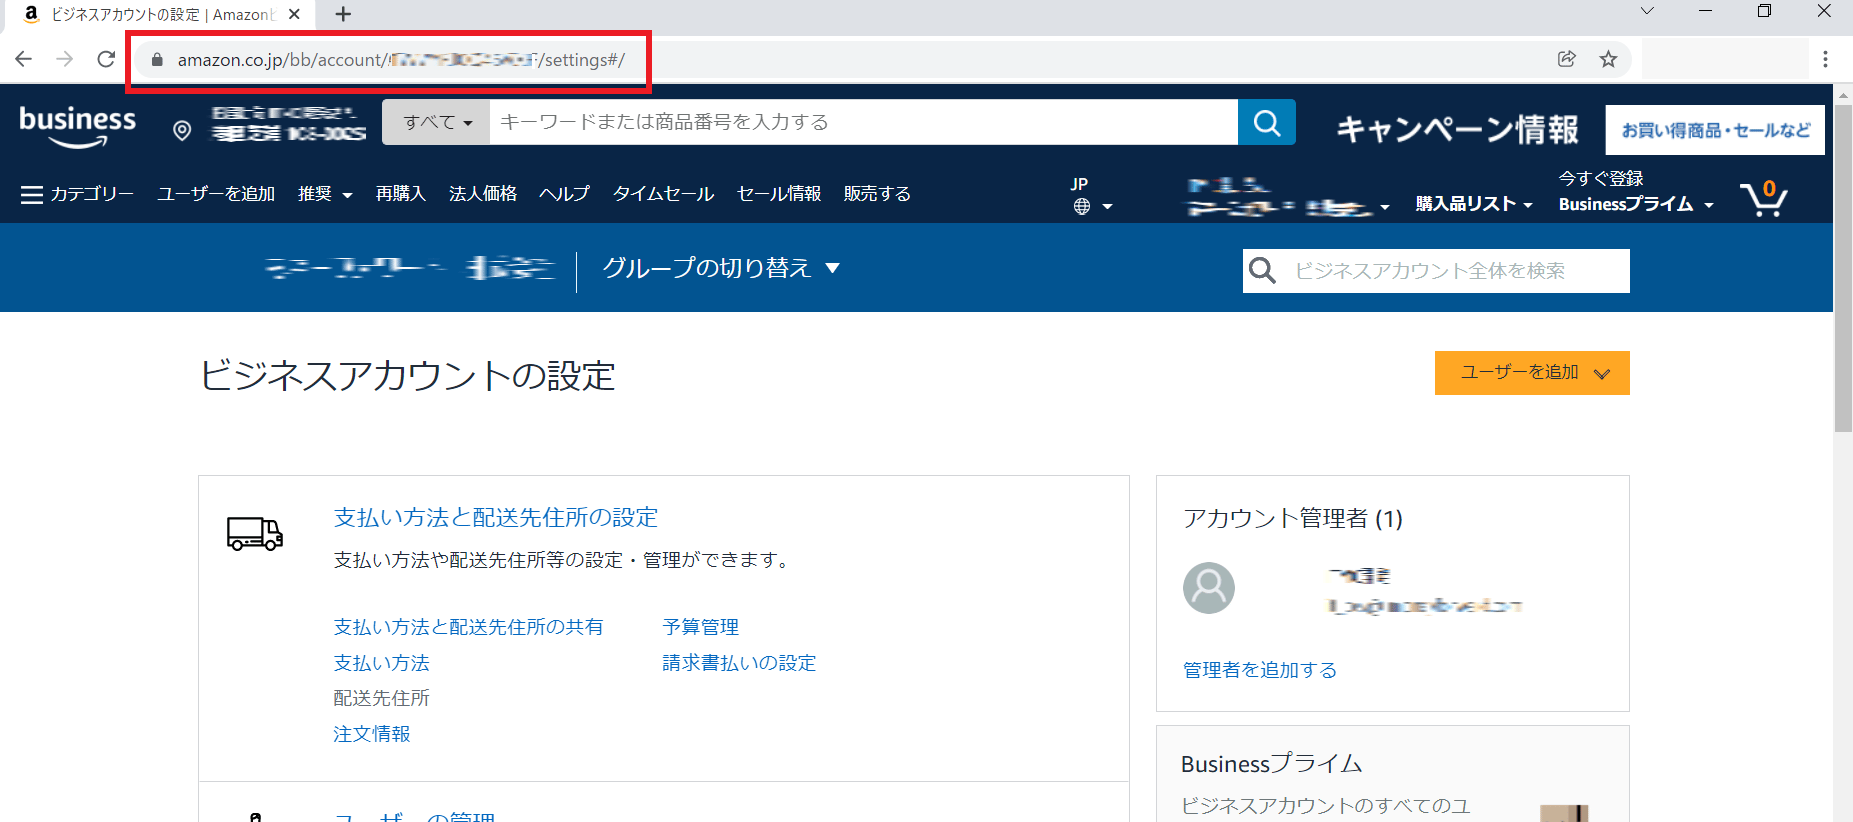Open 請求書払いの設定 link

pyautogui.click(x=739, y=663)
